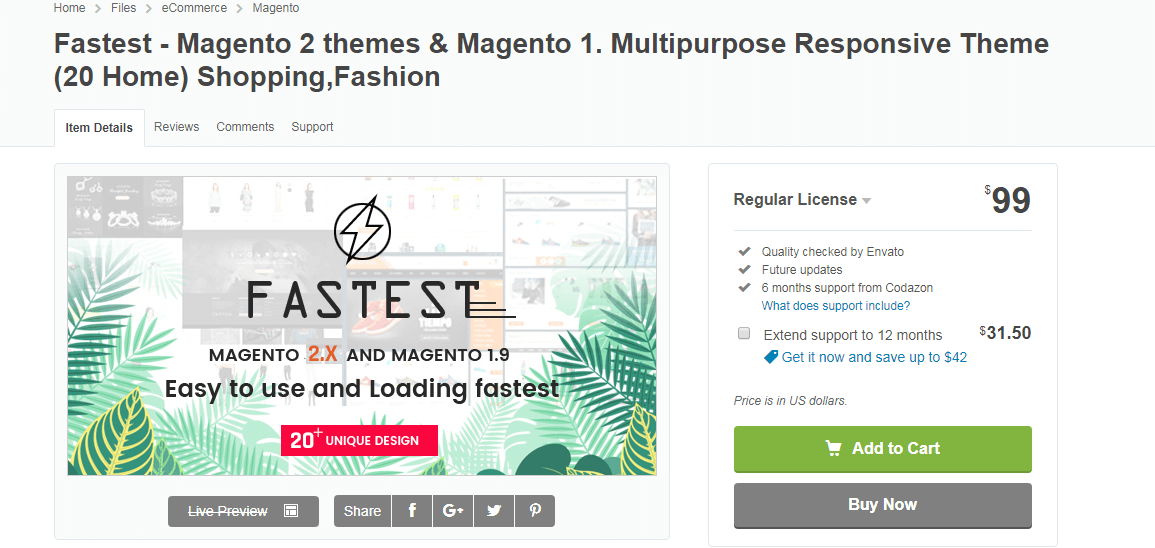Switch to the Reviews tab

pyautogui.click(x=176, y=127)
